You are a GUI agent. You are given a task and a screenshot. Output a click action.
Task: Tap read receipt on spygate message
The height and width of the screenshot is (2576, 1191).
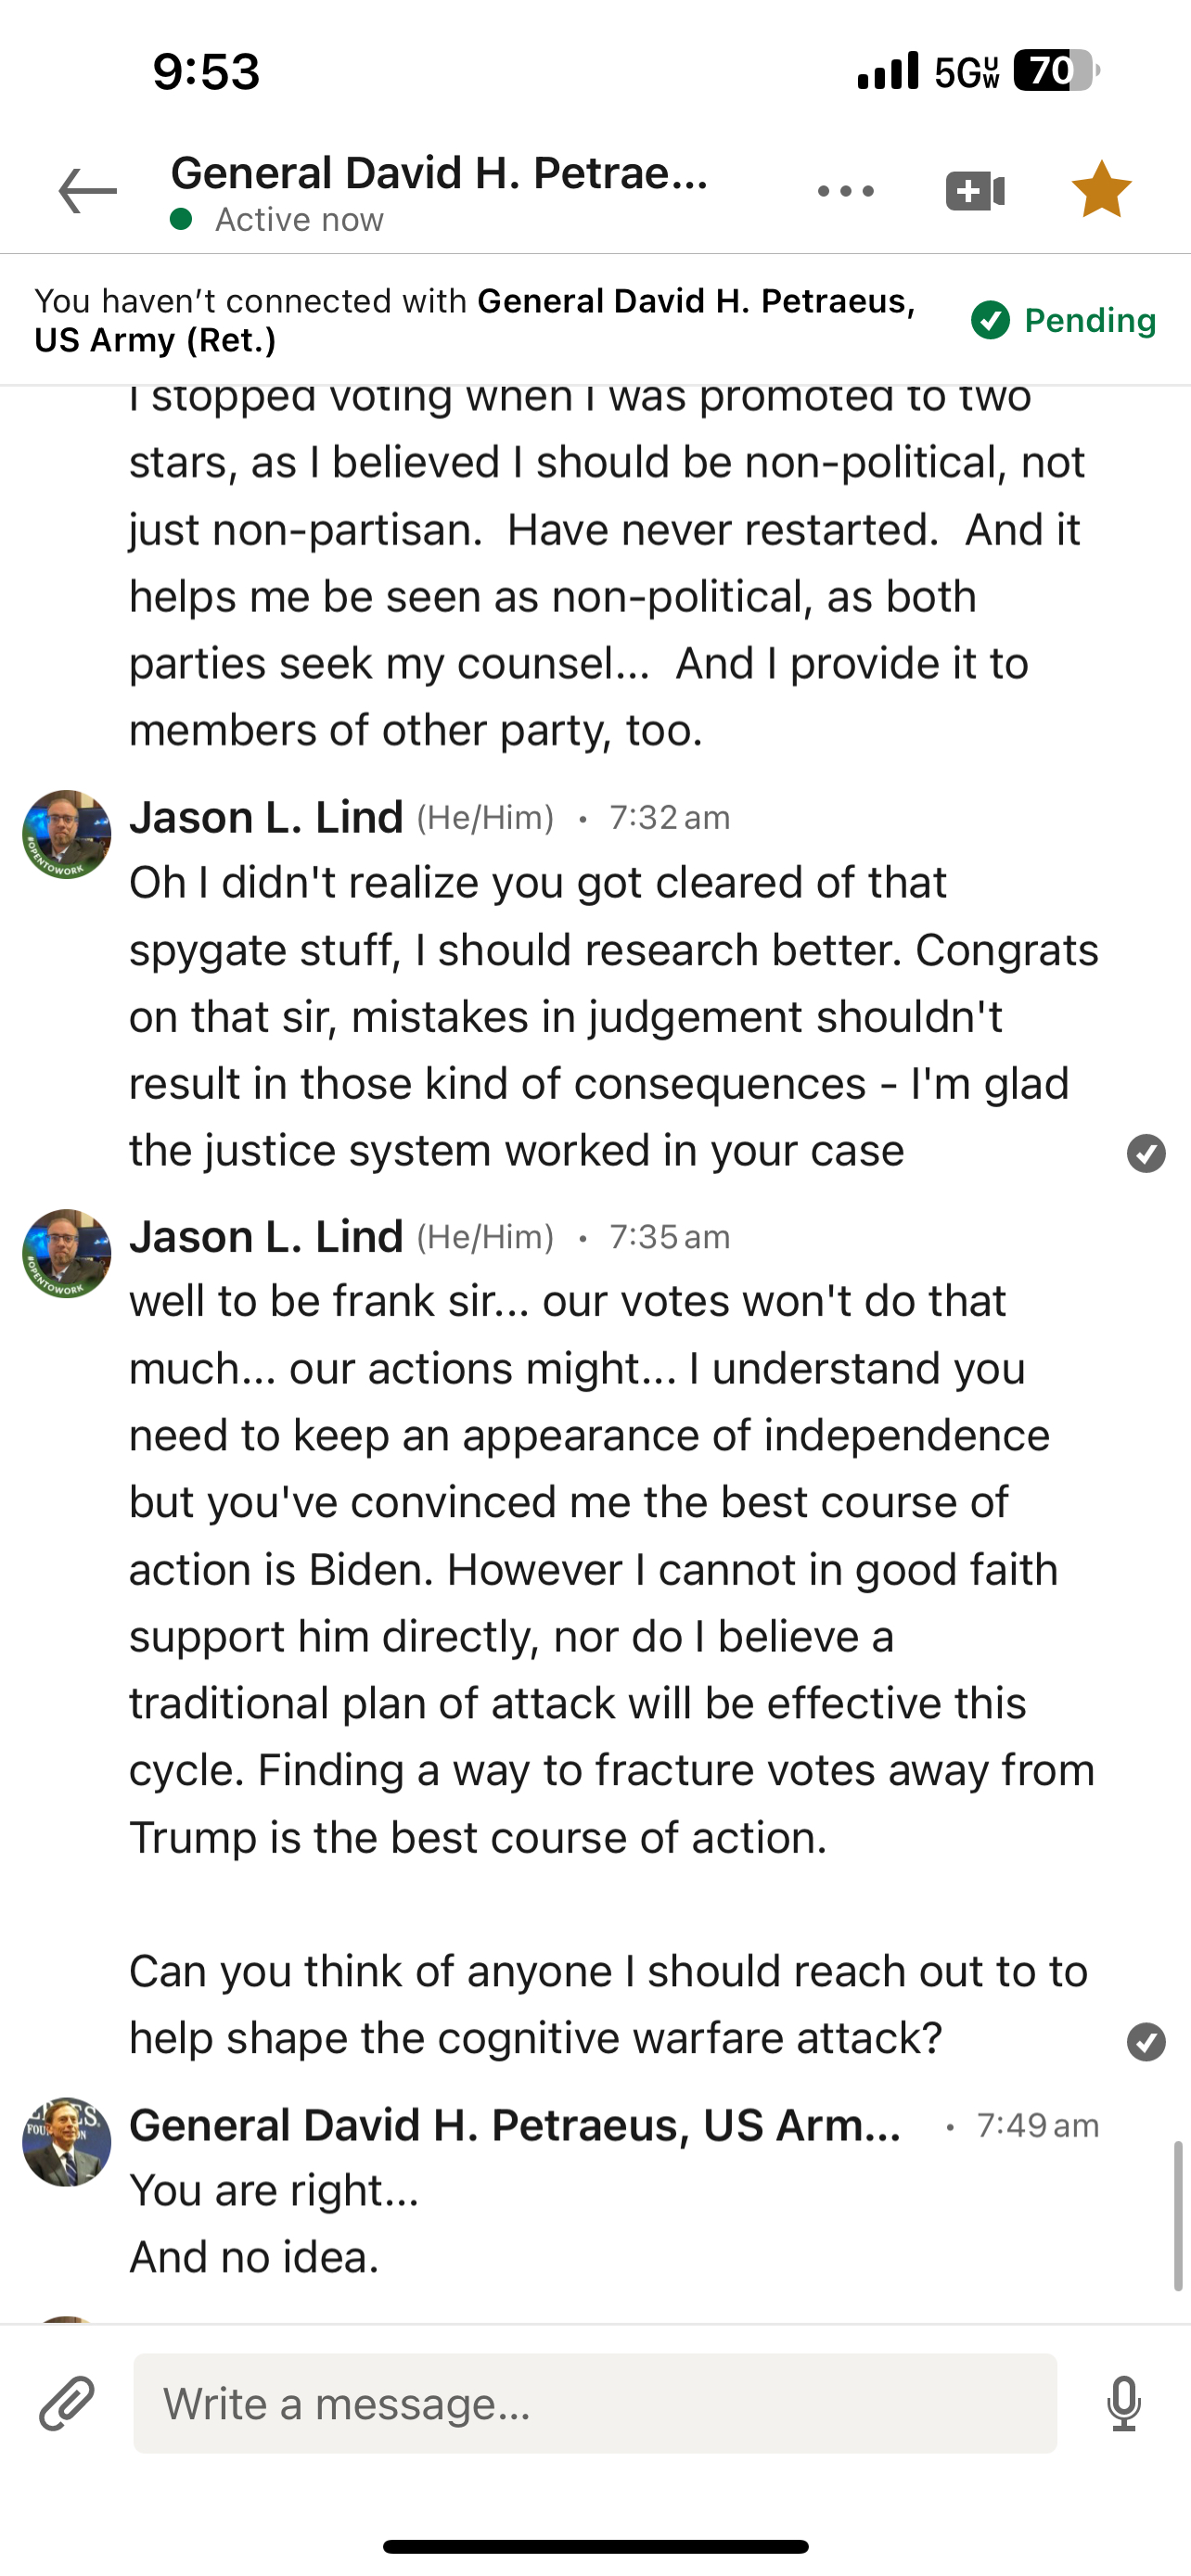1146,1153
